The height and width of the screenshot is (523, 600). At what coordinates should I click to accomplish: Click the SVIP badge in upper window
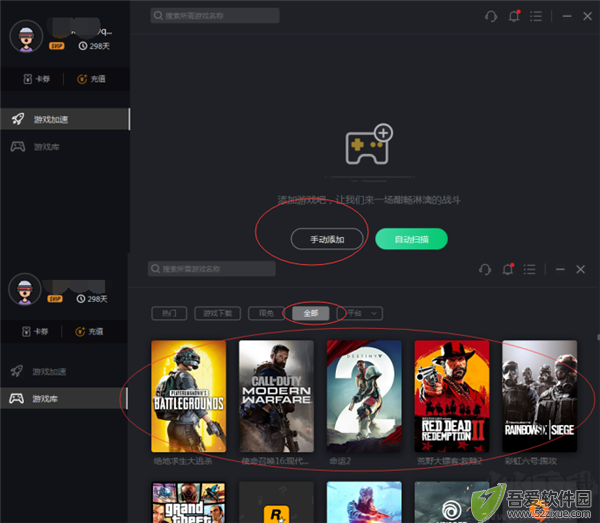pyautogui.click(x=57, y=46)
